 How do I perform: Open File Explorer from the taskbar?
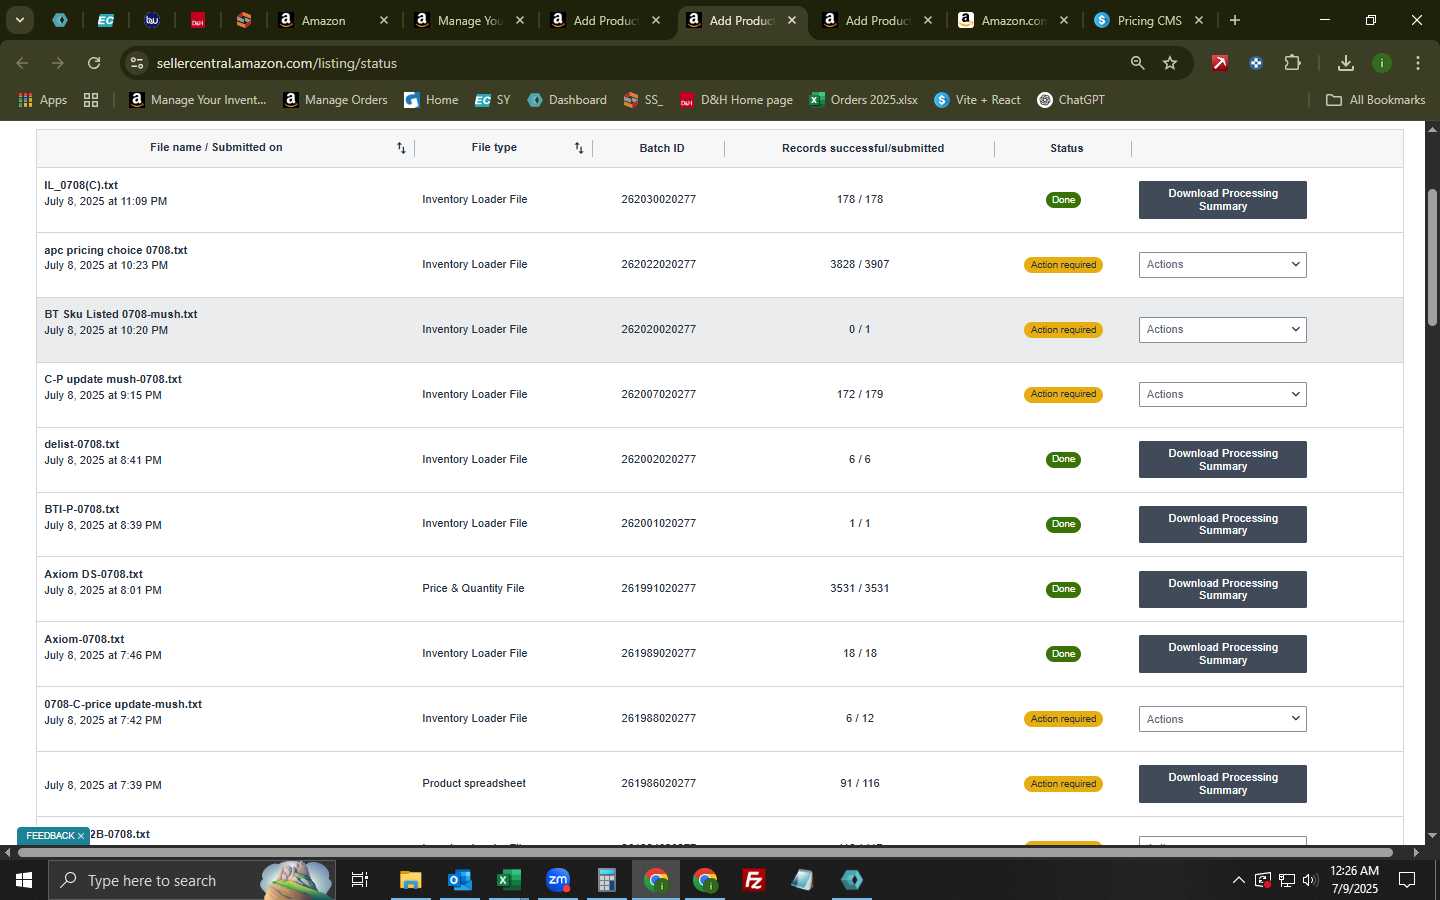(x=411, y=880)
